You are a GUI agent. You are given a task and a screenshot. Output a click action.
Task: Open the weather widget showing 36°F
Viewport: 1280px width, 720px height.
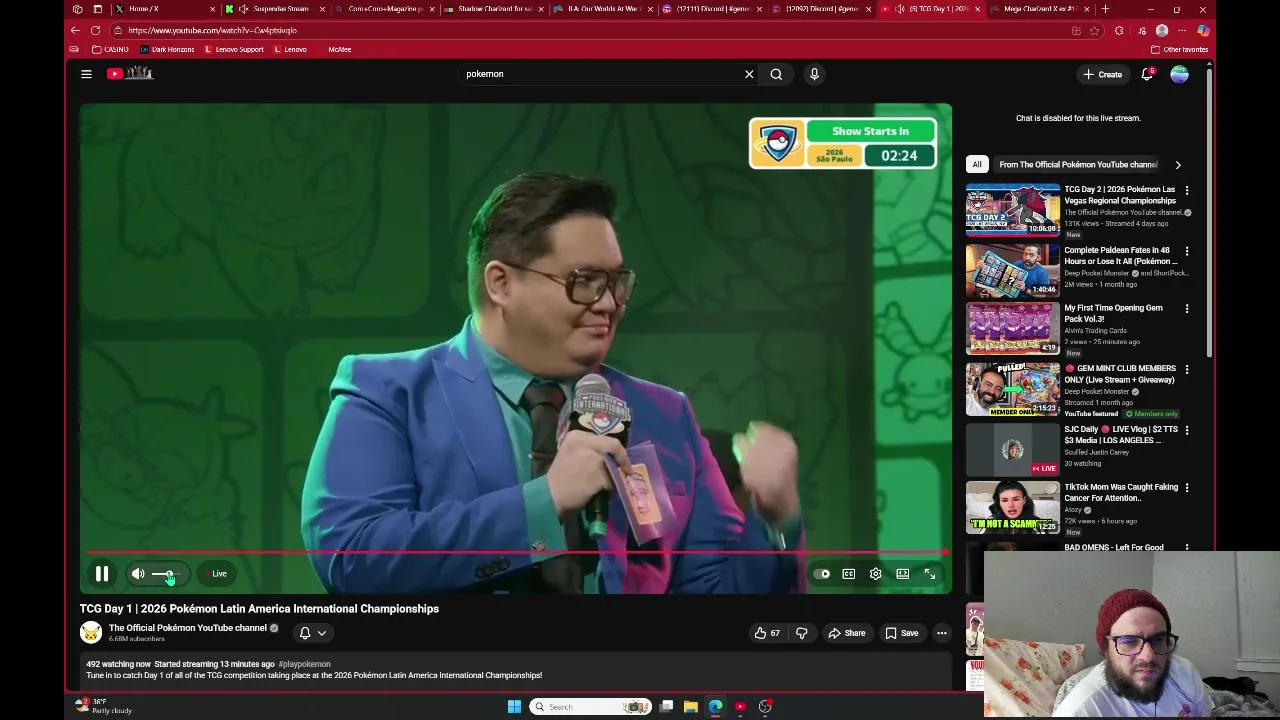pos(105,706)
